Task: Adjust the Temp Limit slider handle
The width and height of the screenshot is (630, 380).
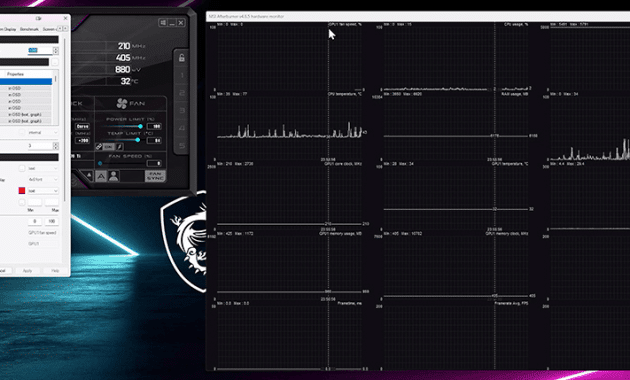Action: [x=137, y=140]
